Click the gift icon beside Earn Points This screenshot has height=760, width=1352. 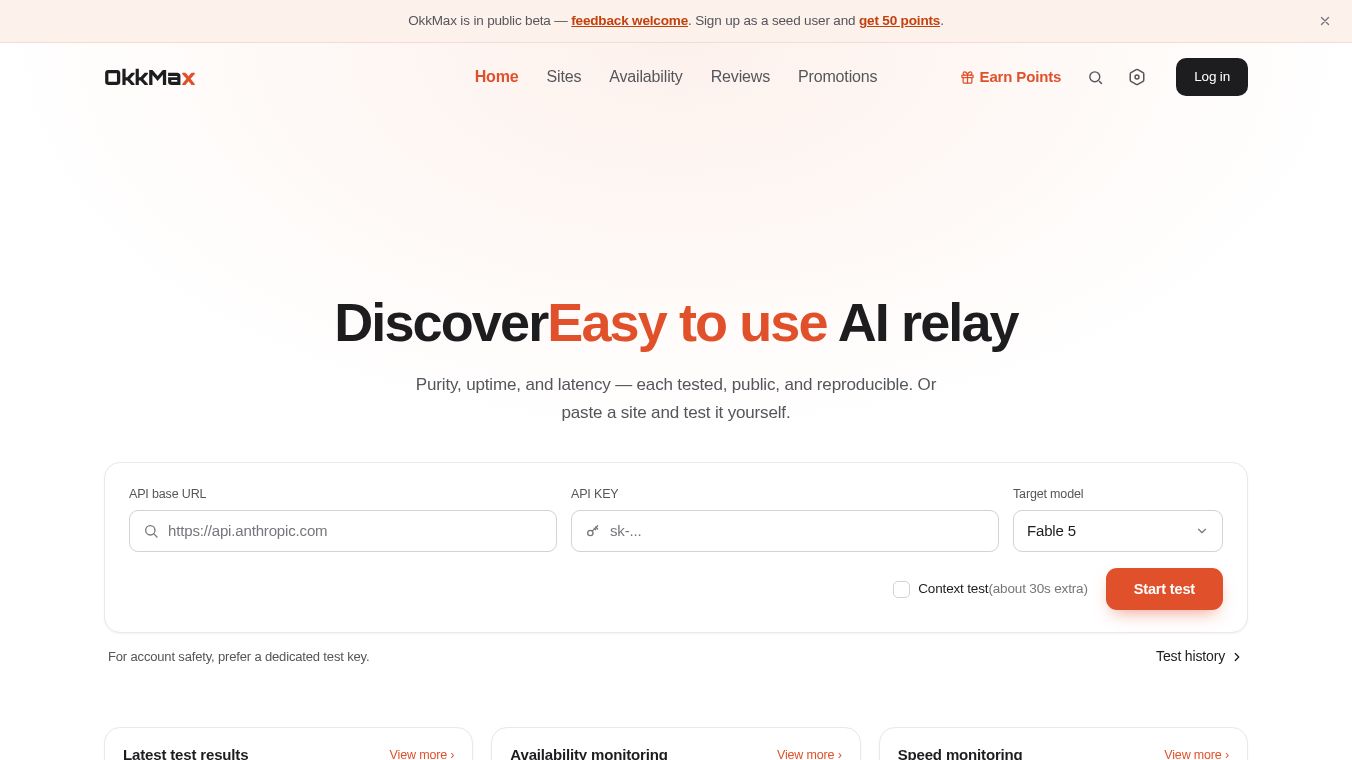tap(967, 77)
